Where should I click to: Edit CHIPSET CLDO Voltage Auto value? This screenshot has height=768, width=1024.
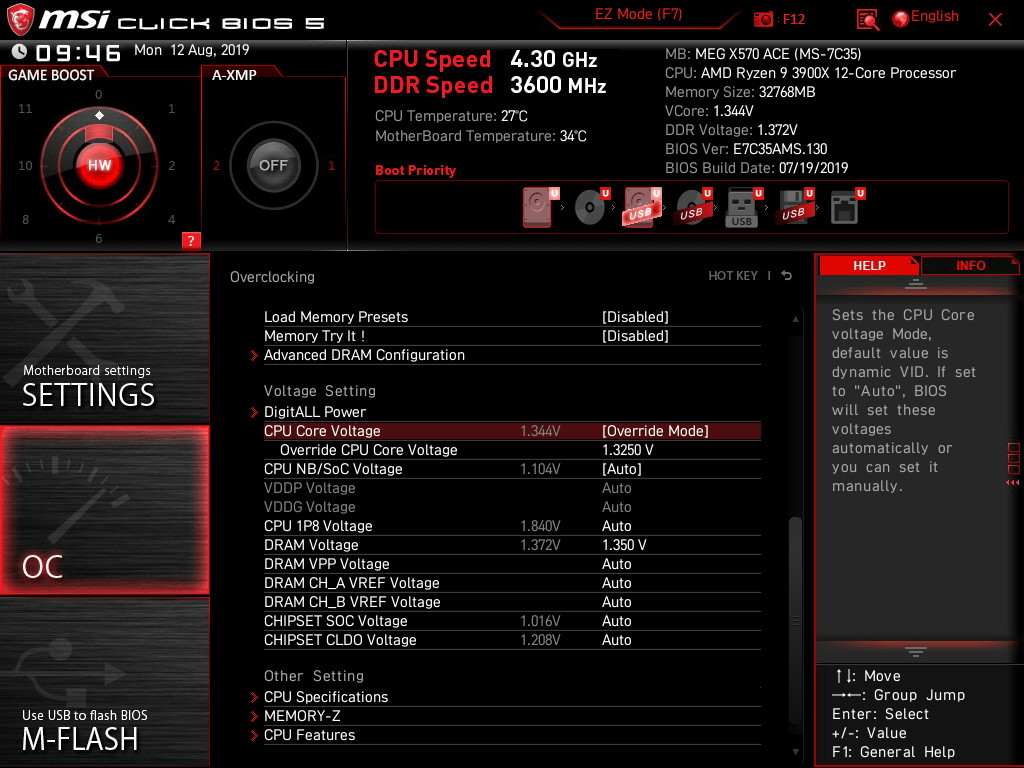click(x=616, y=639)
